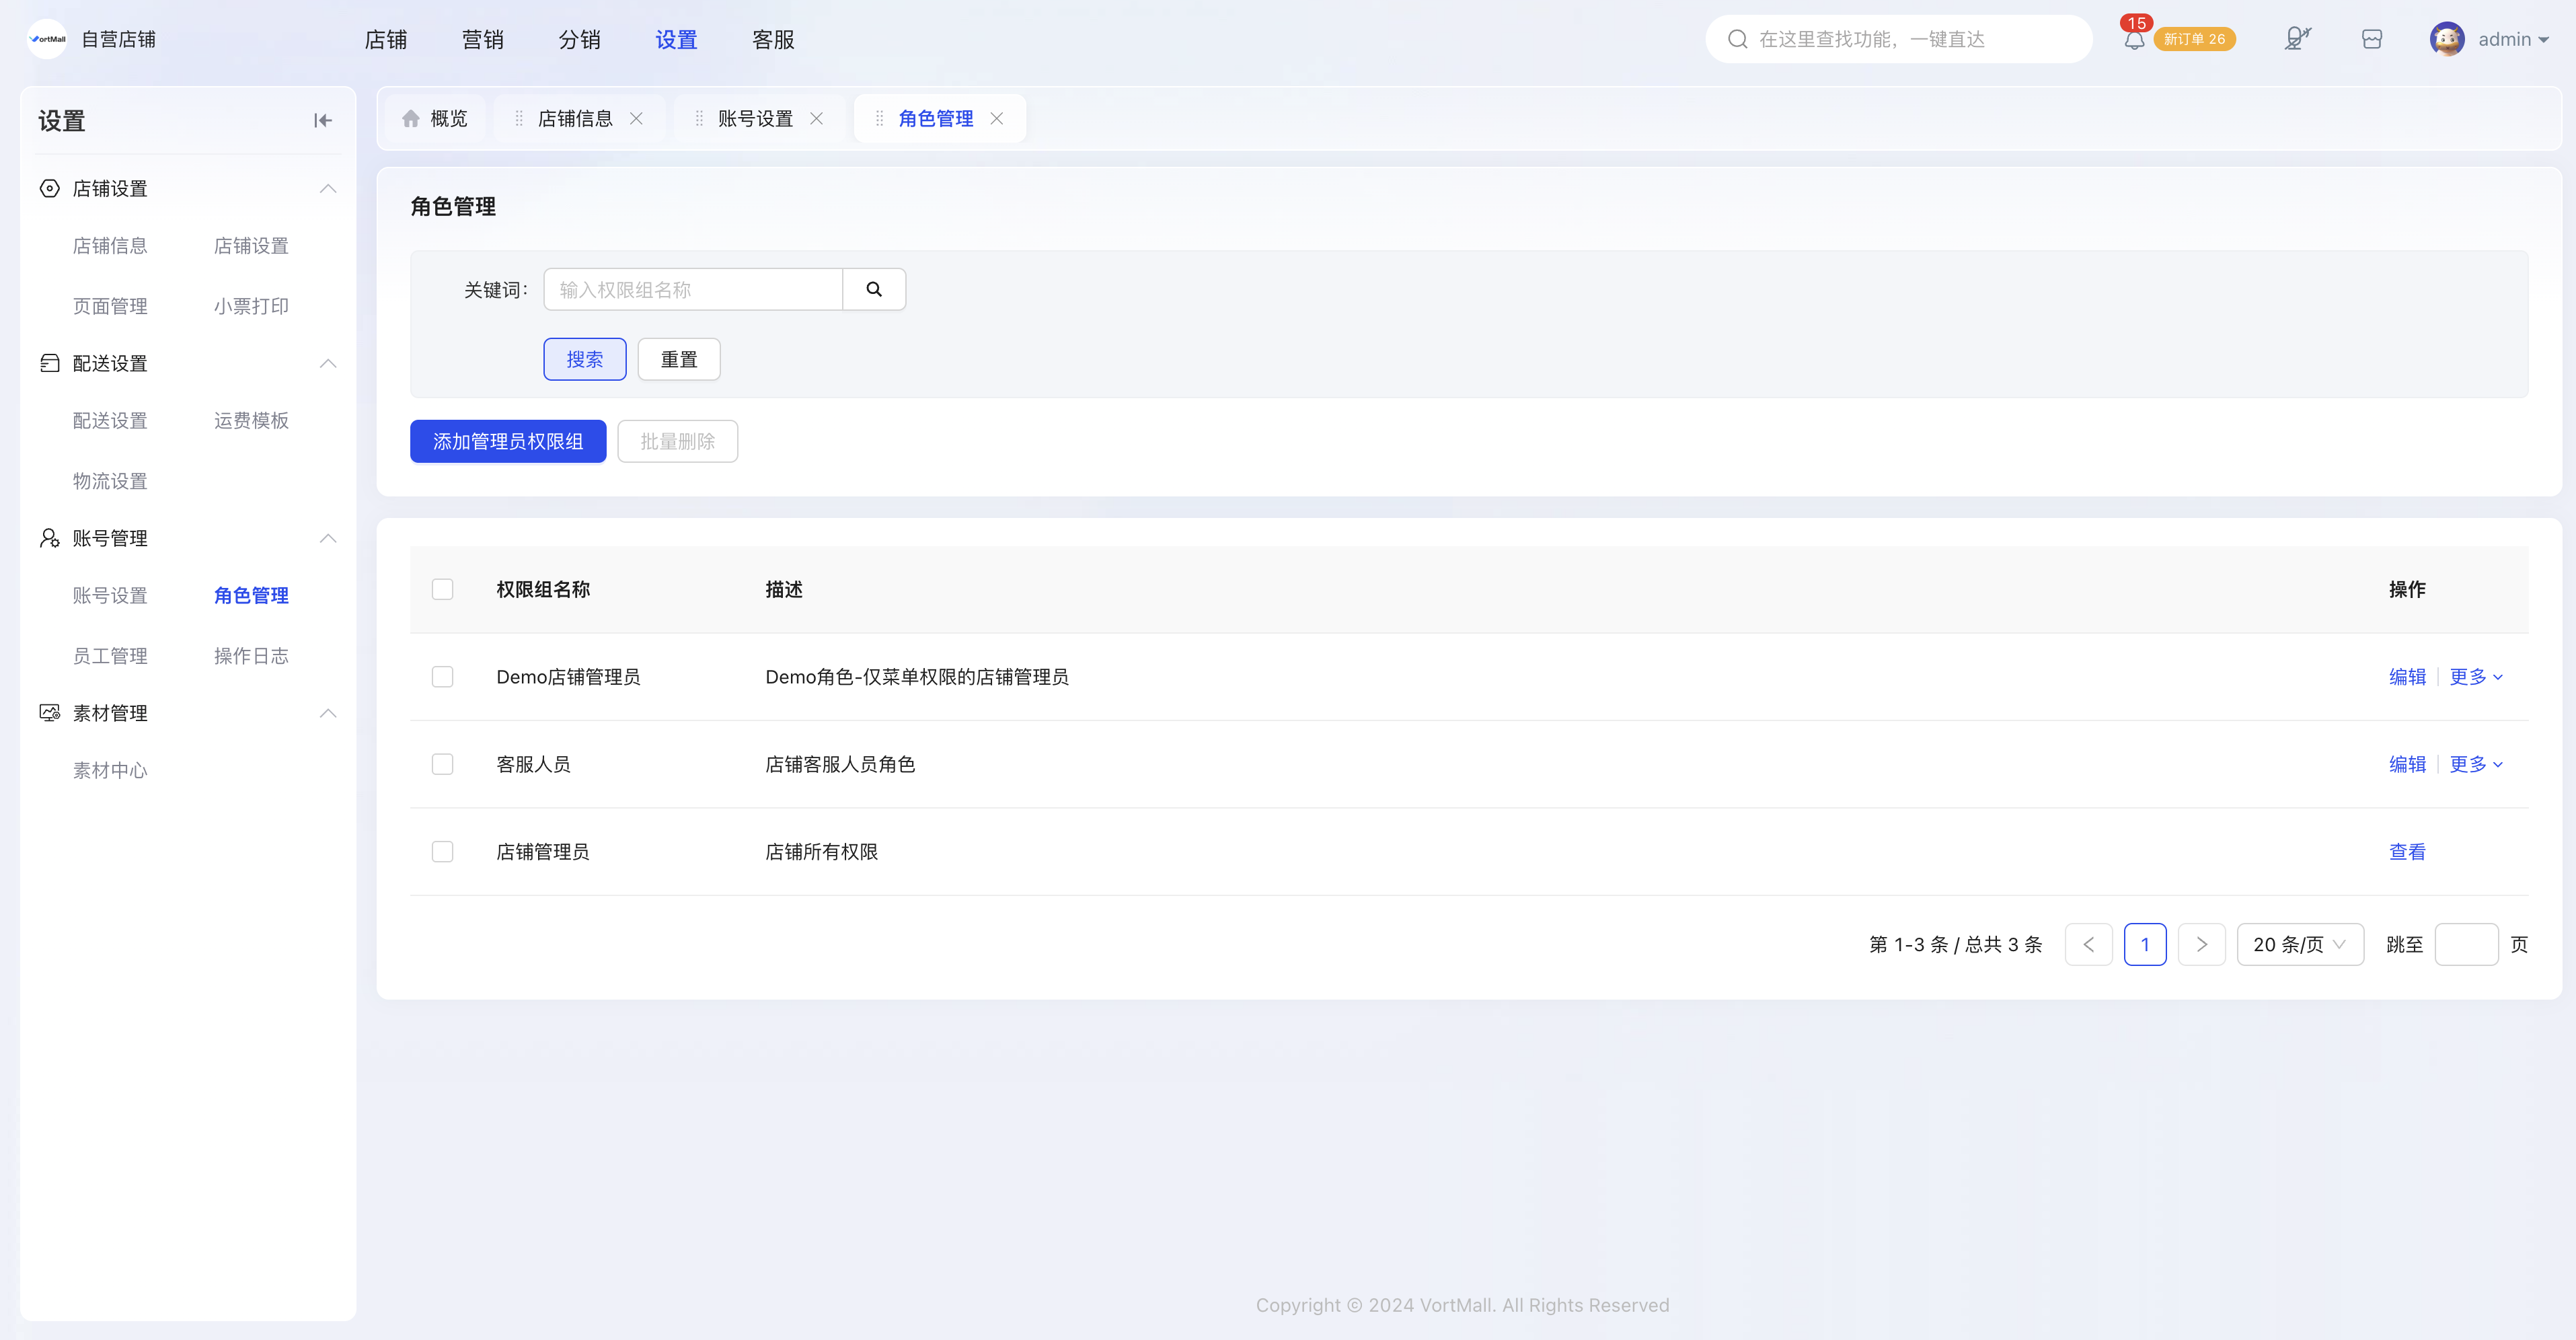This screenshot has width=2576, height=1340.
Task: Open the 营销 top menu
Action: tap(483, 39)
